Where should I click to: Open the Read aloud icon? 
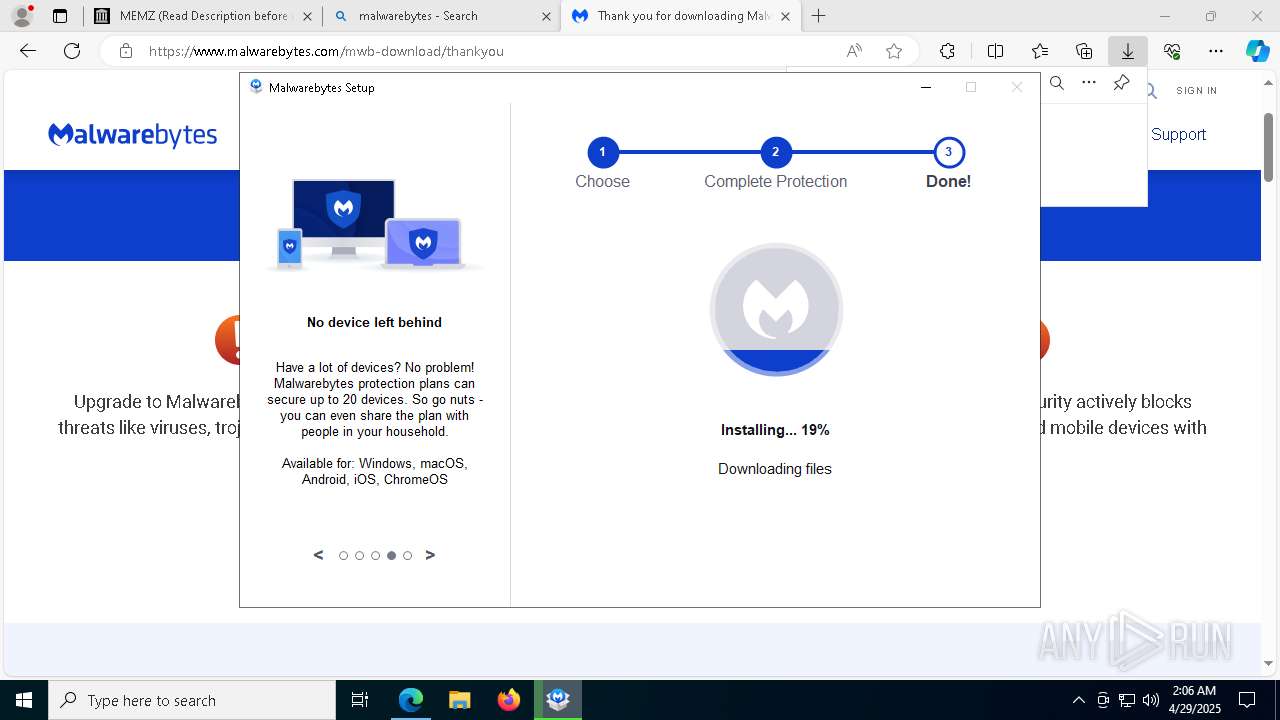[854, 51]
